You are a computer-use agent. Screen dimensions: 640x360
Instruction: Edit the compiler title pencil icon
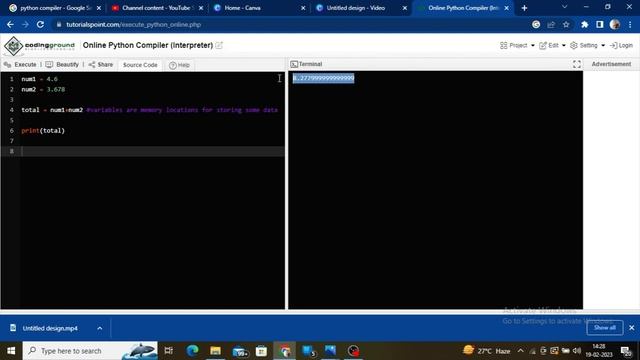point(219,45)
